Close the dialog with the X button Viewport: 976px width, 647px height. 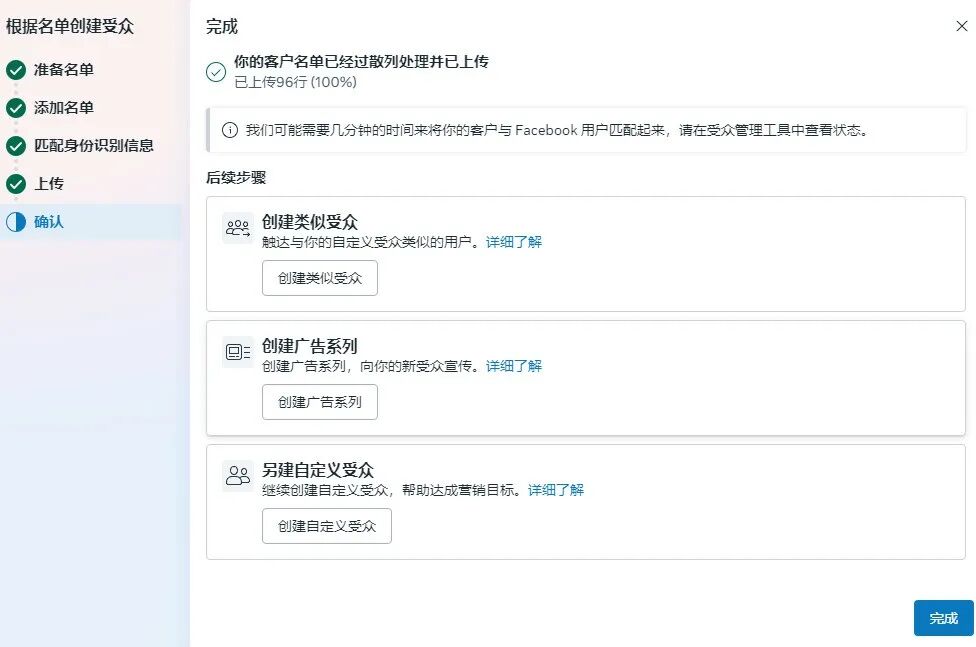961,27
